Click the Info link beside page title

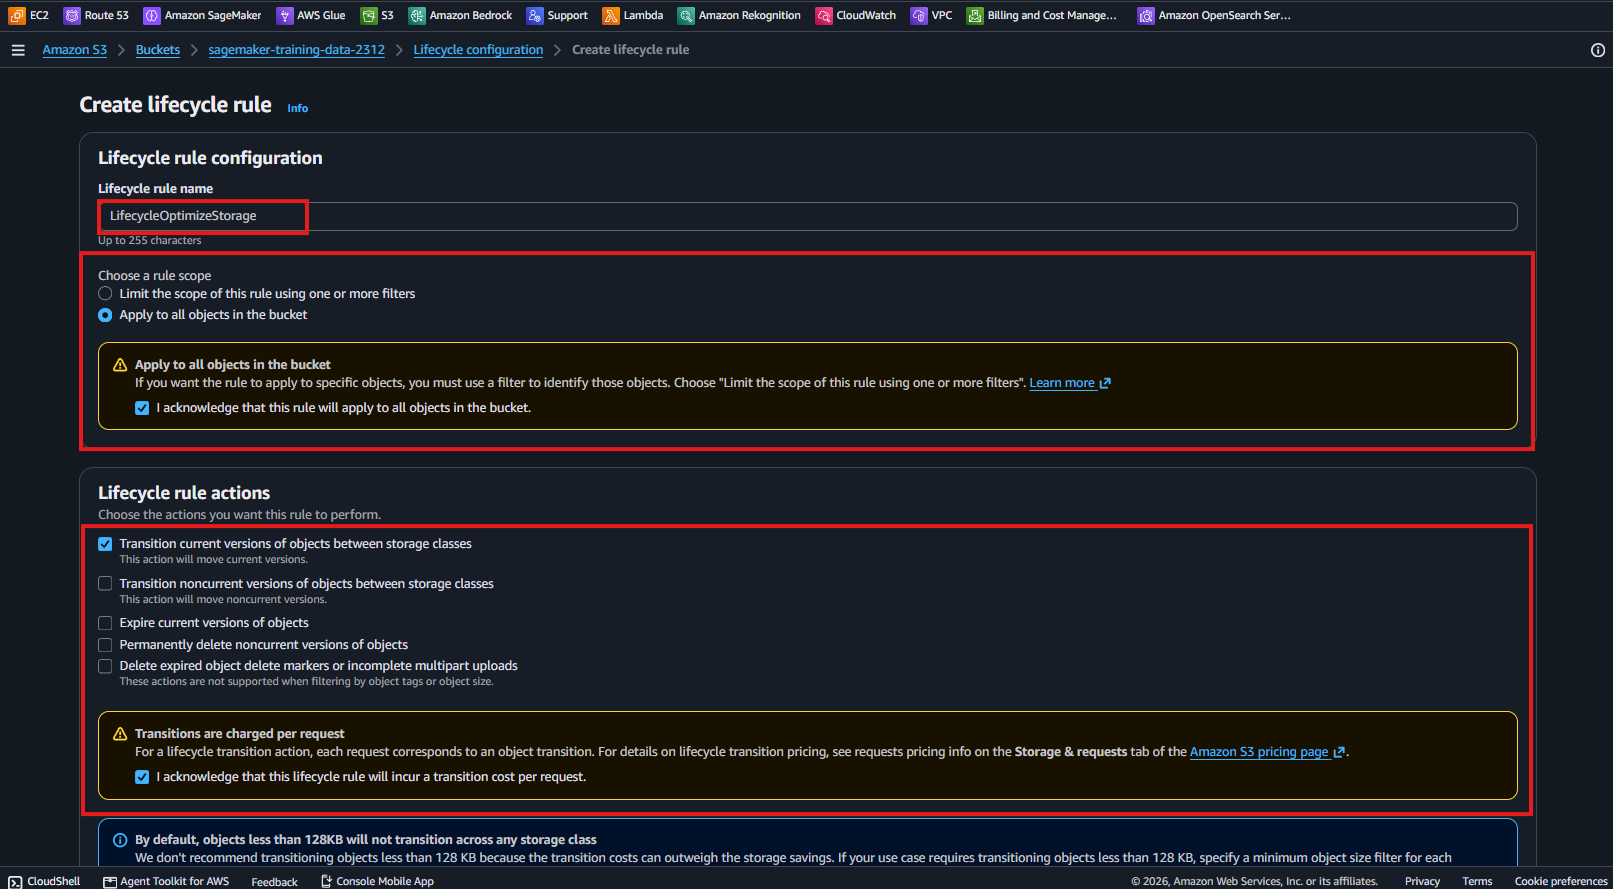point(298,108)
